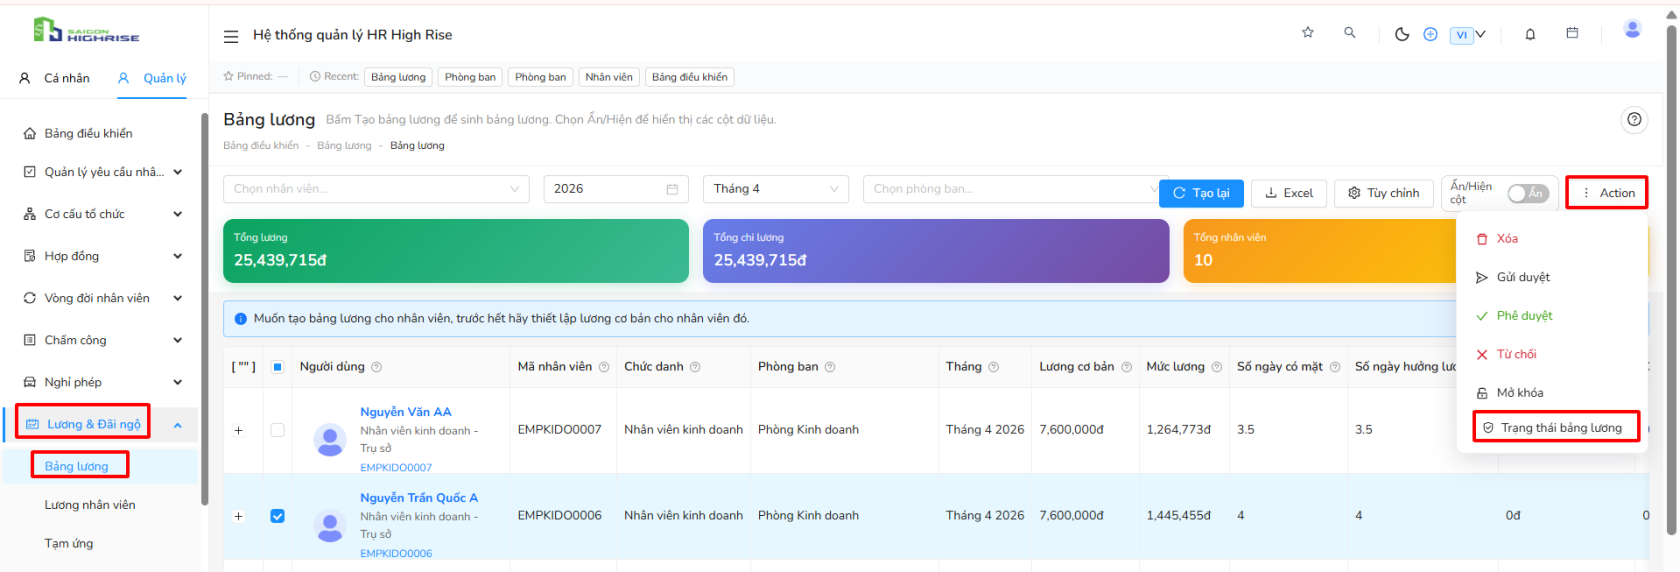Click the Tạo lại button
This screenshot has height=572, width=1680.
[1201, 193]
